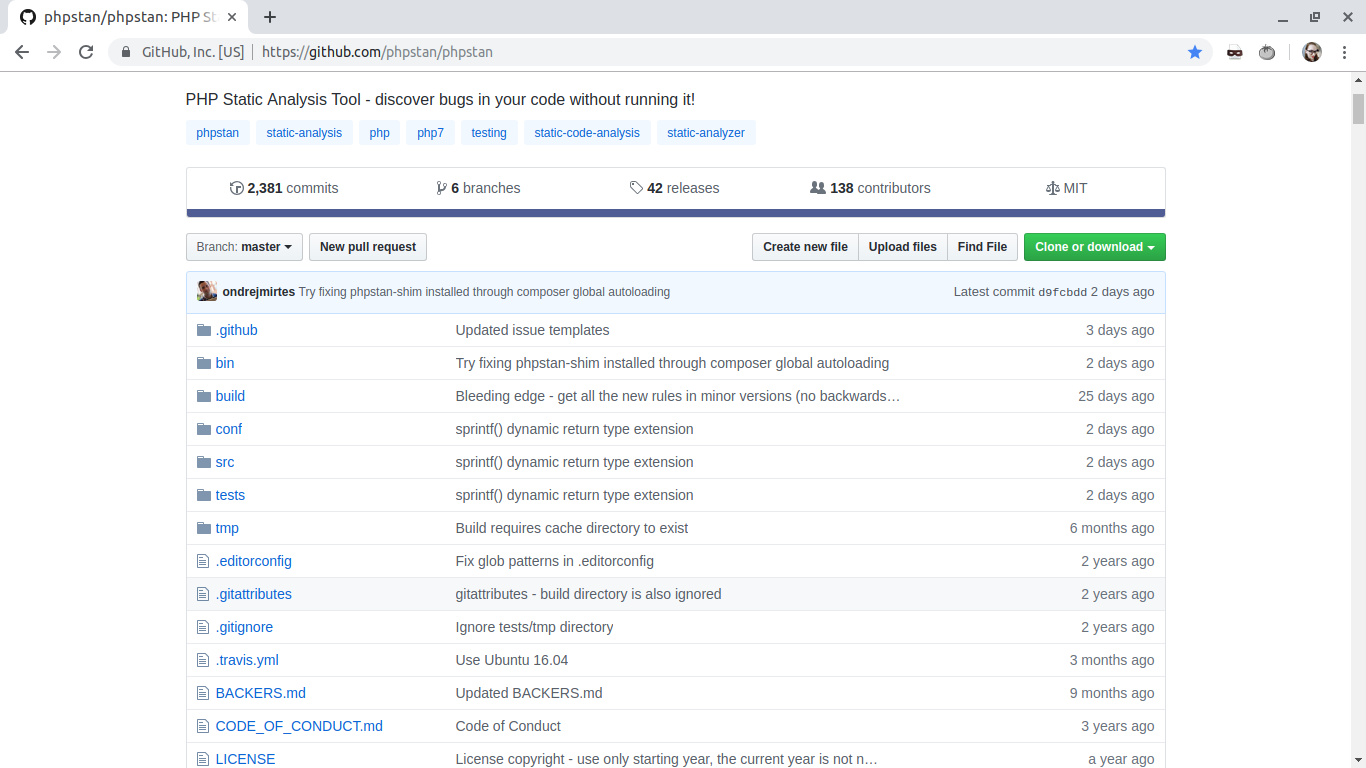
Task: Expand the Clone or download dropdown
Action: point(1094,247)
